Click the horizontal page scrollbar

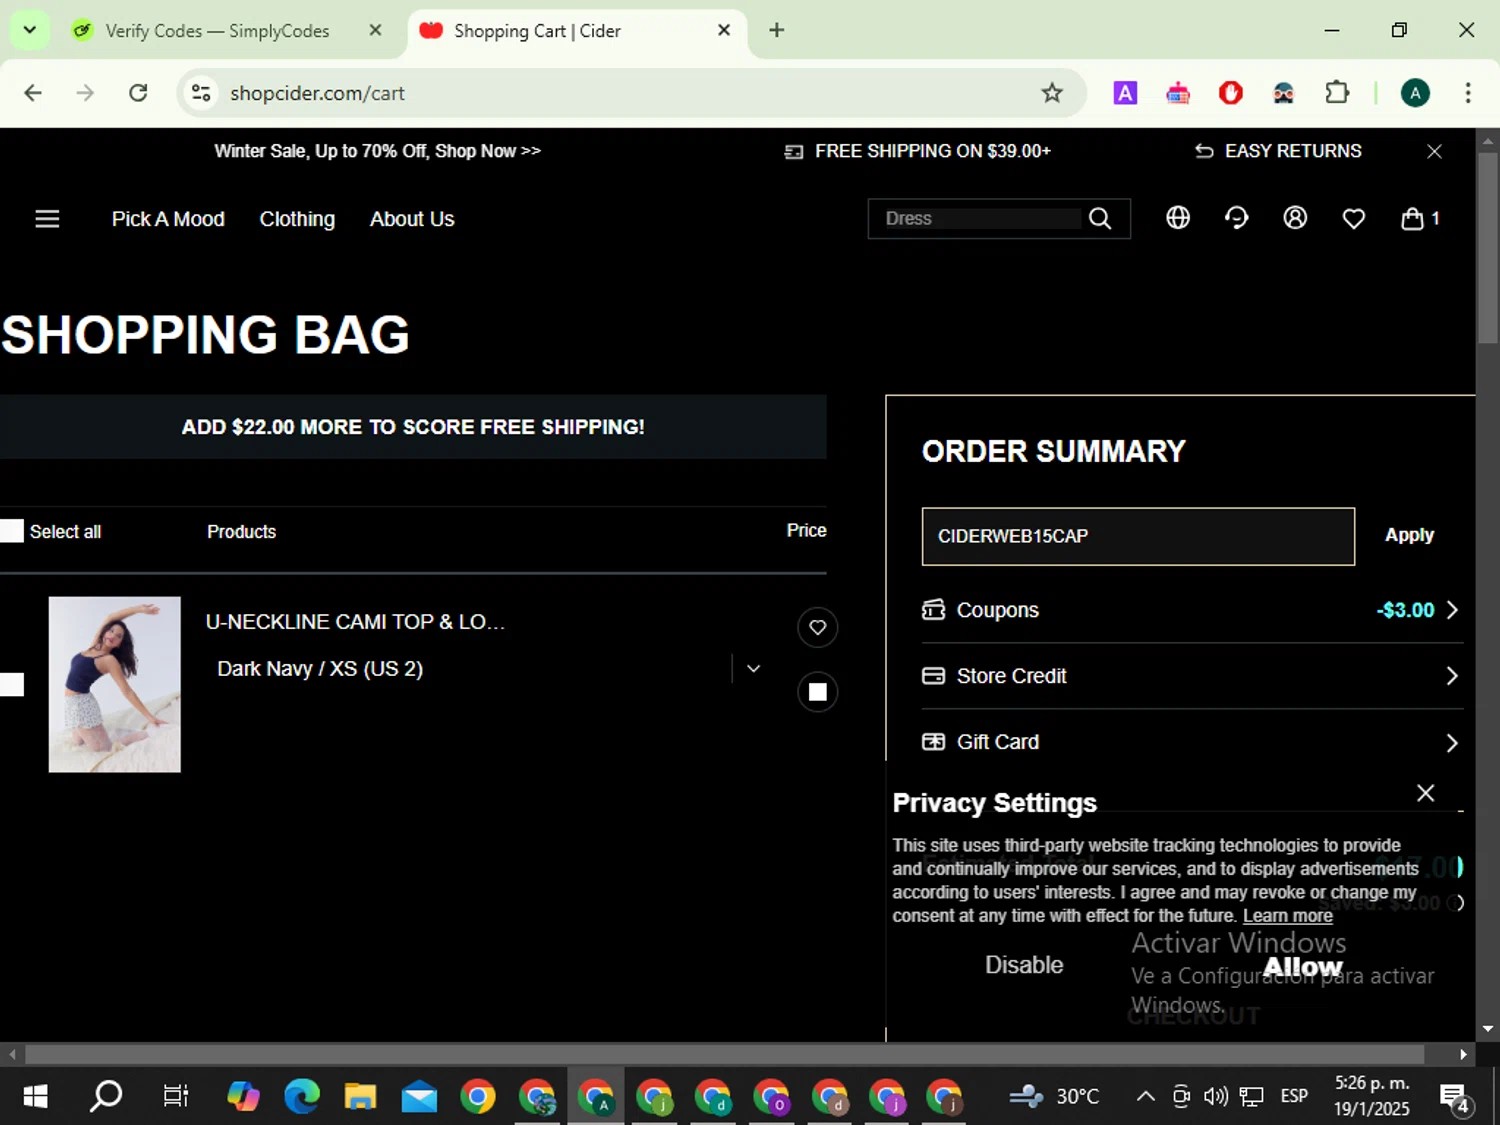(724, 1054)
